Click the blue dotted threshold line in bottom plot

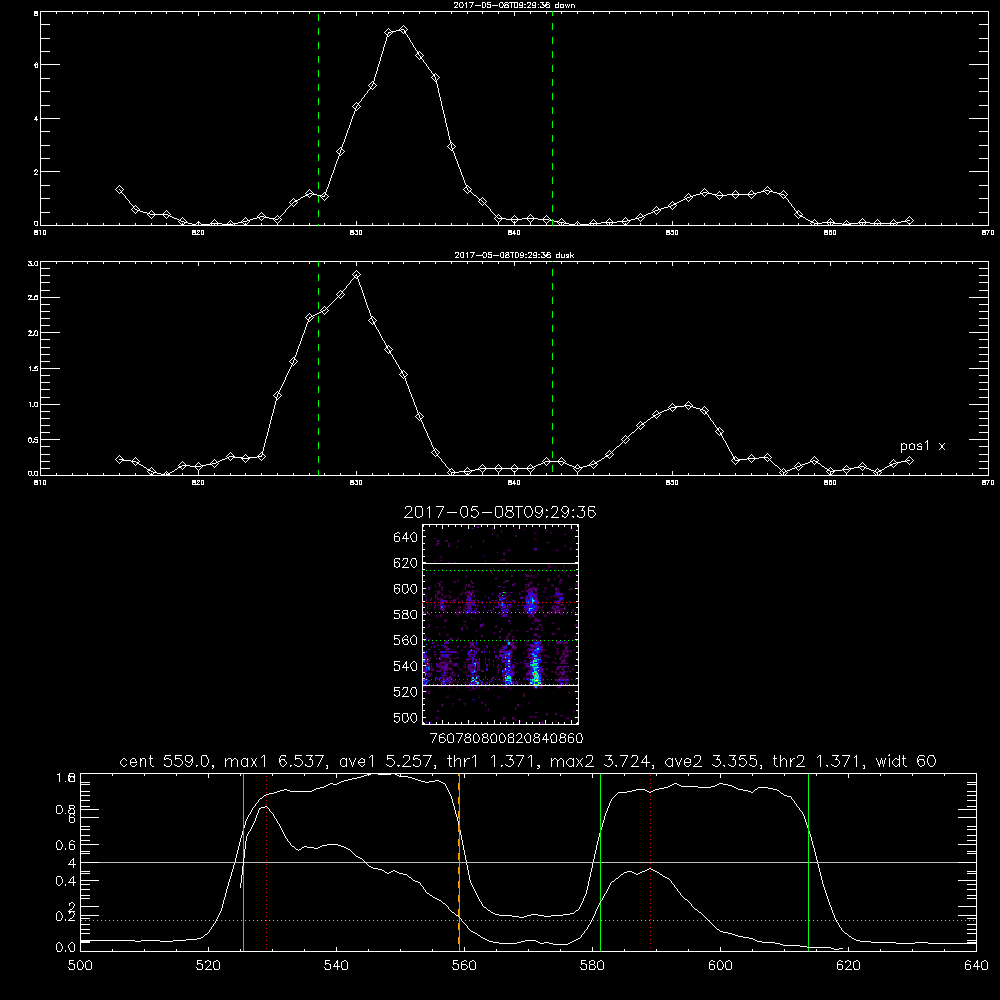[x=528, y=920]
